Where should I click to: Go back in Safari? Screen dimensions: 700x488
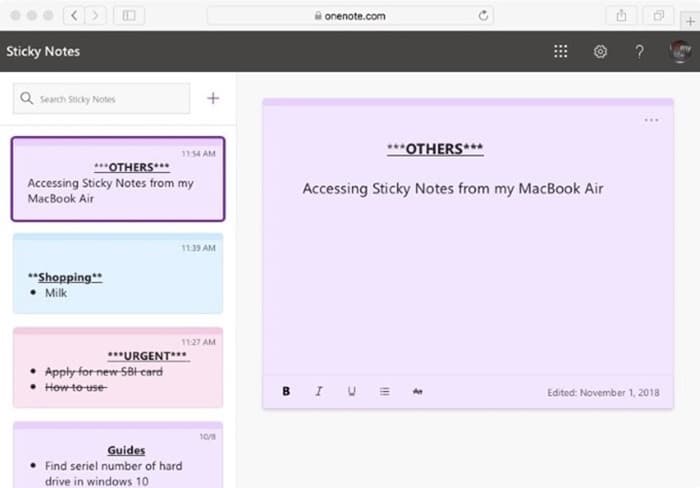74,16
